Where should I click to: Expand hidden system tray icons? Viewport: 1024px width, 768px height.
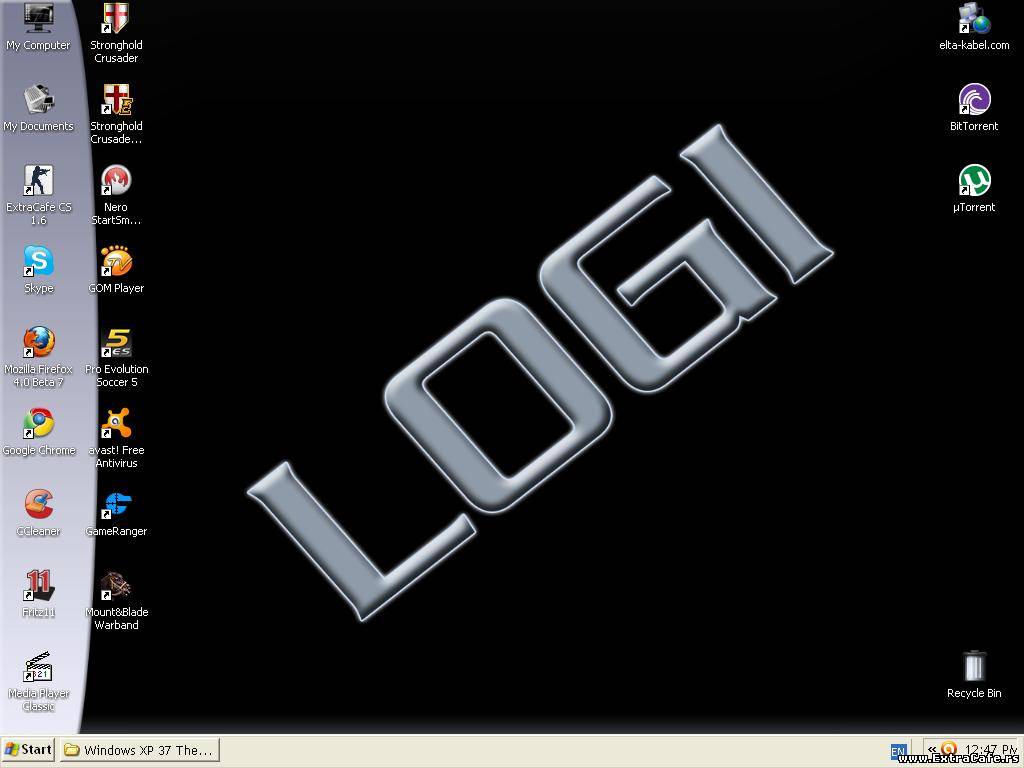click(x=932, y=749)
